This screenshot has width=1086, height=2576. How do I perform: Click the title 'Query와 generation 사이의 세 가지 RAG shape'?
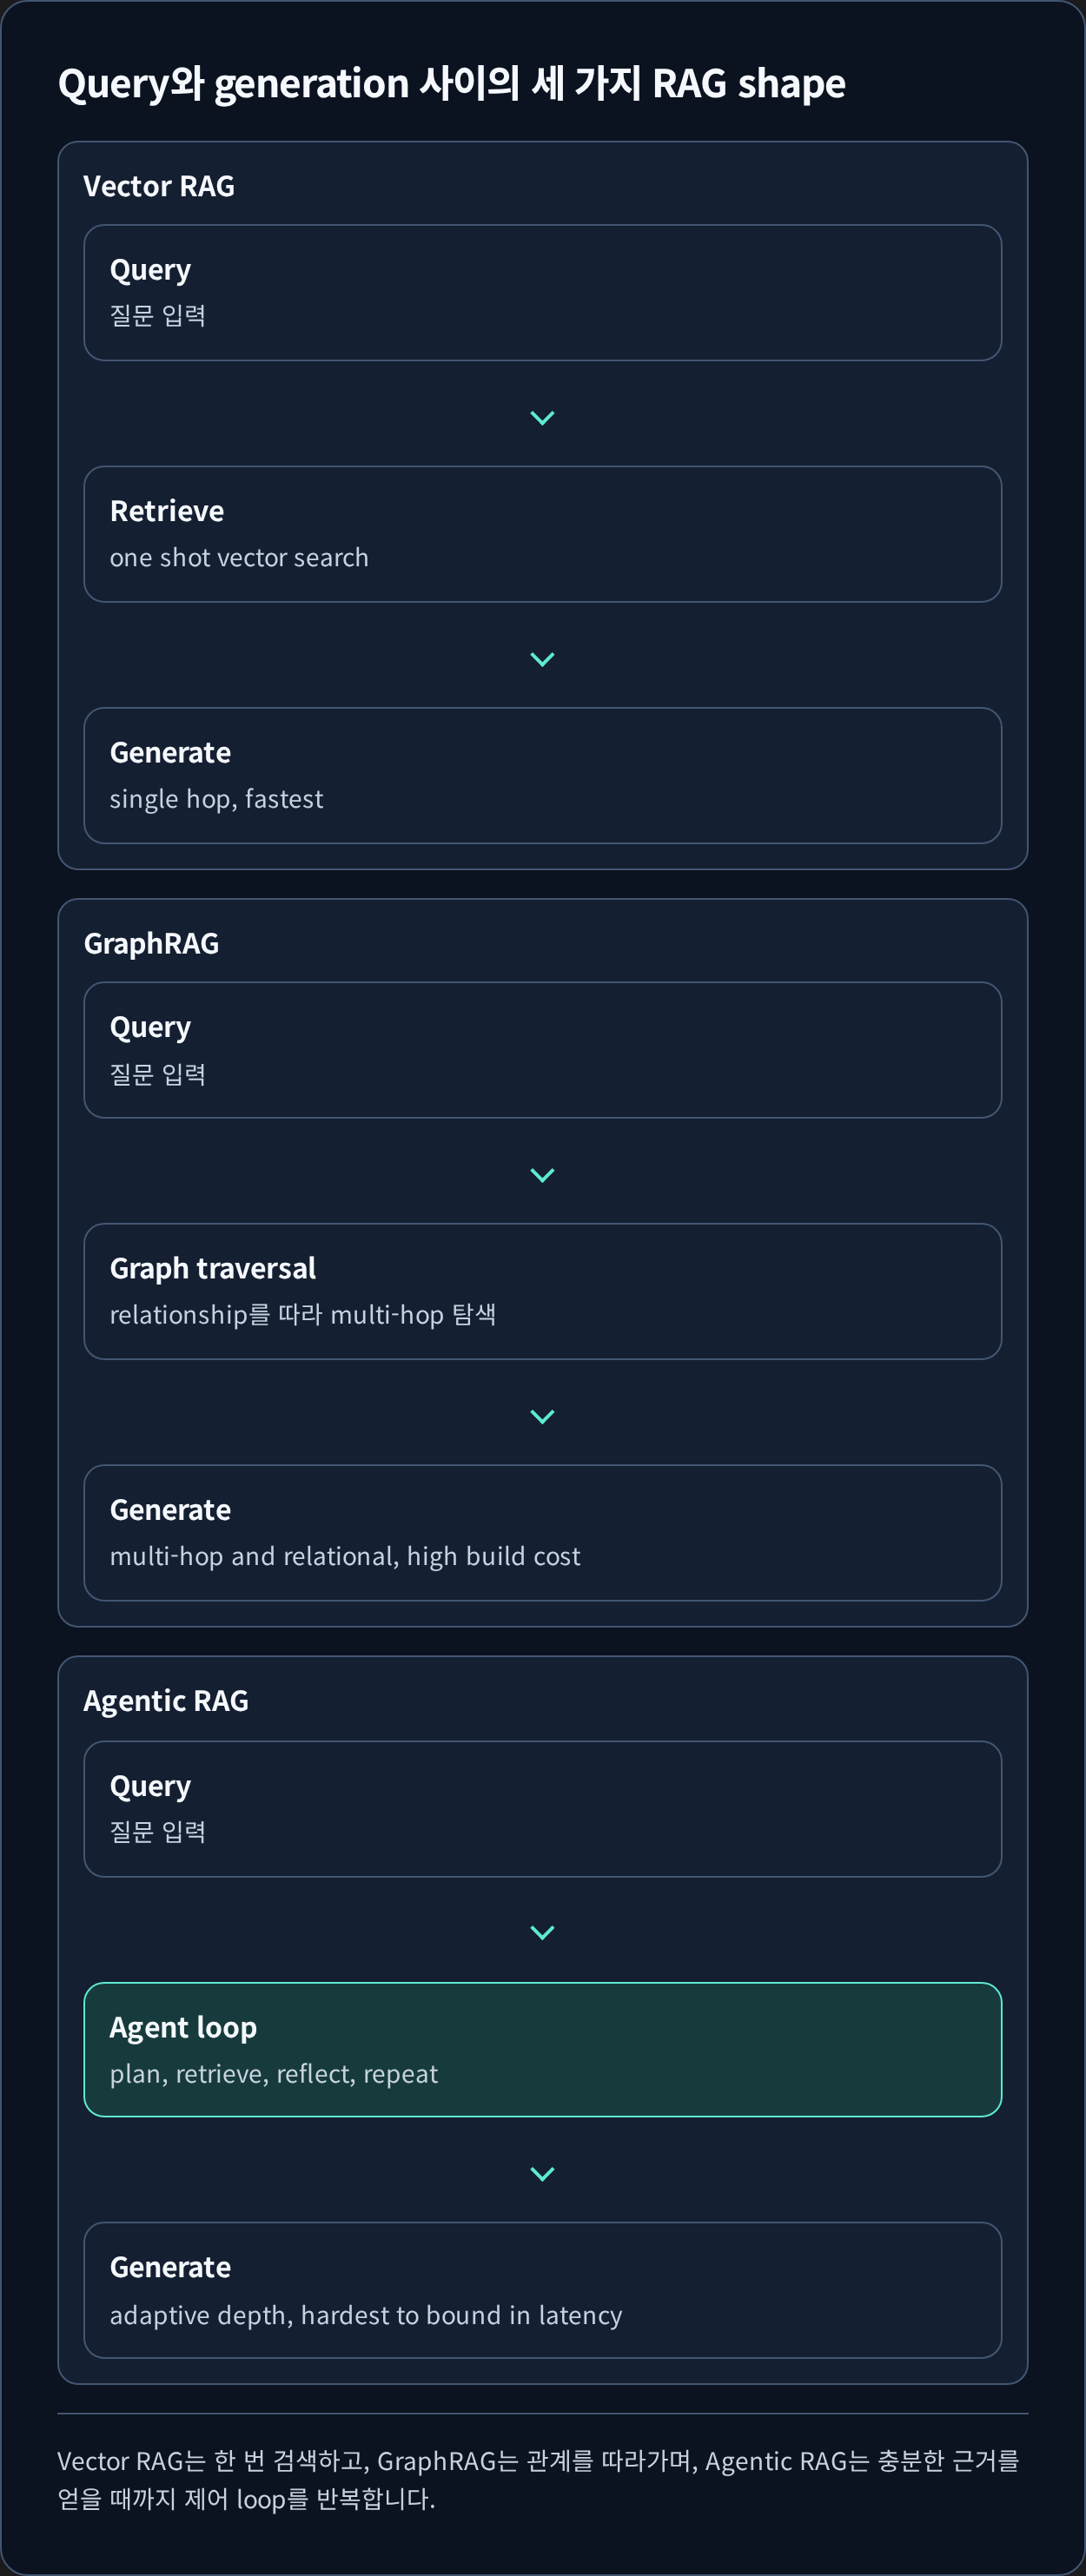coord(452,84)
